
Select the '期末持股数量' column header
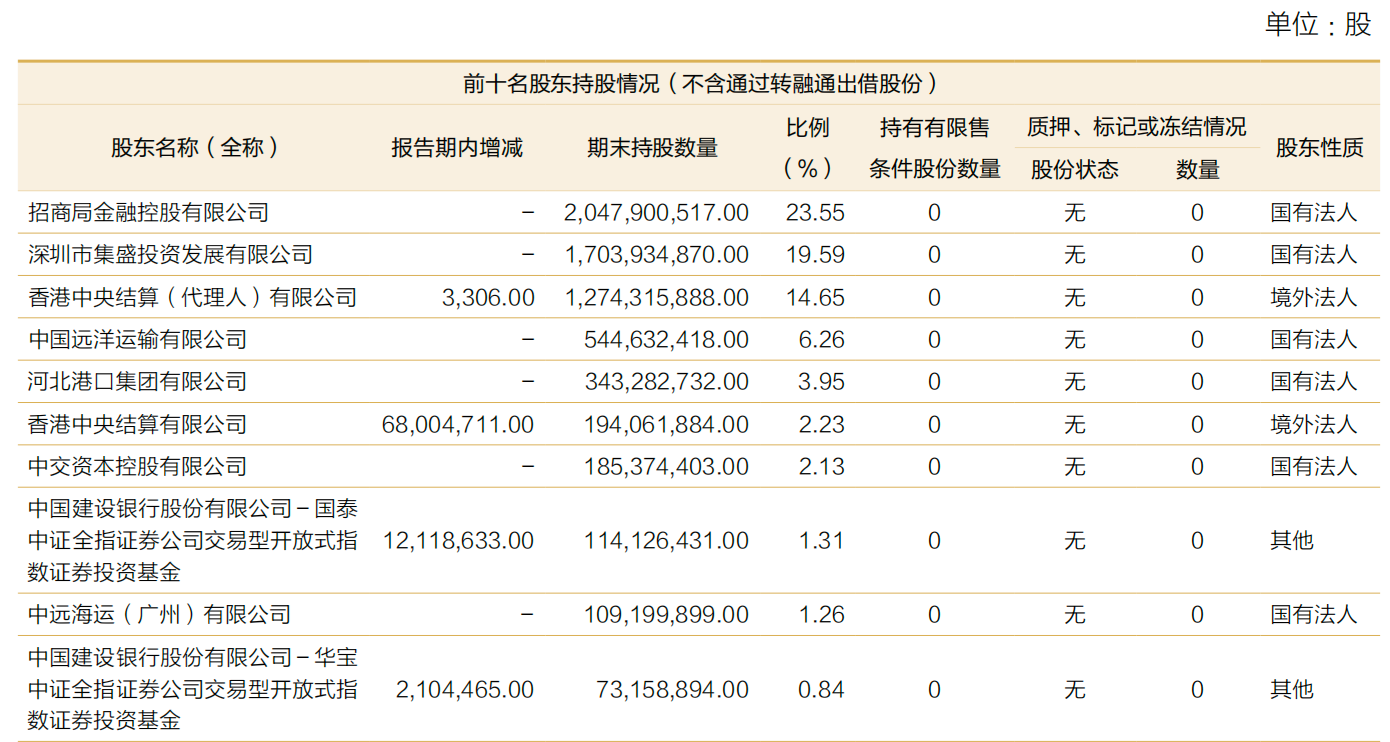coord(652,148)
